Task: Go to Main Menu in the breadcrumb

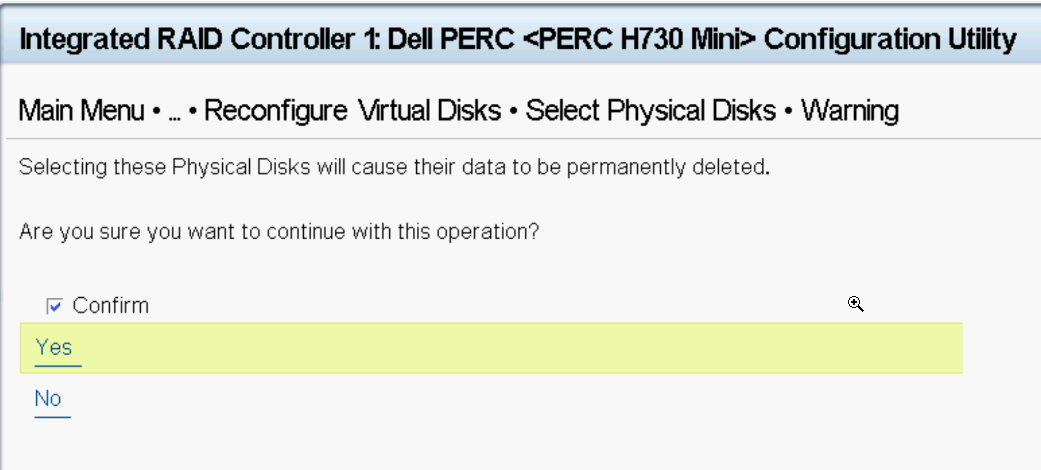Action: click(x=81, y=110)
